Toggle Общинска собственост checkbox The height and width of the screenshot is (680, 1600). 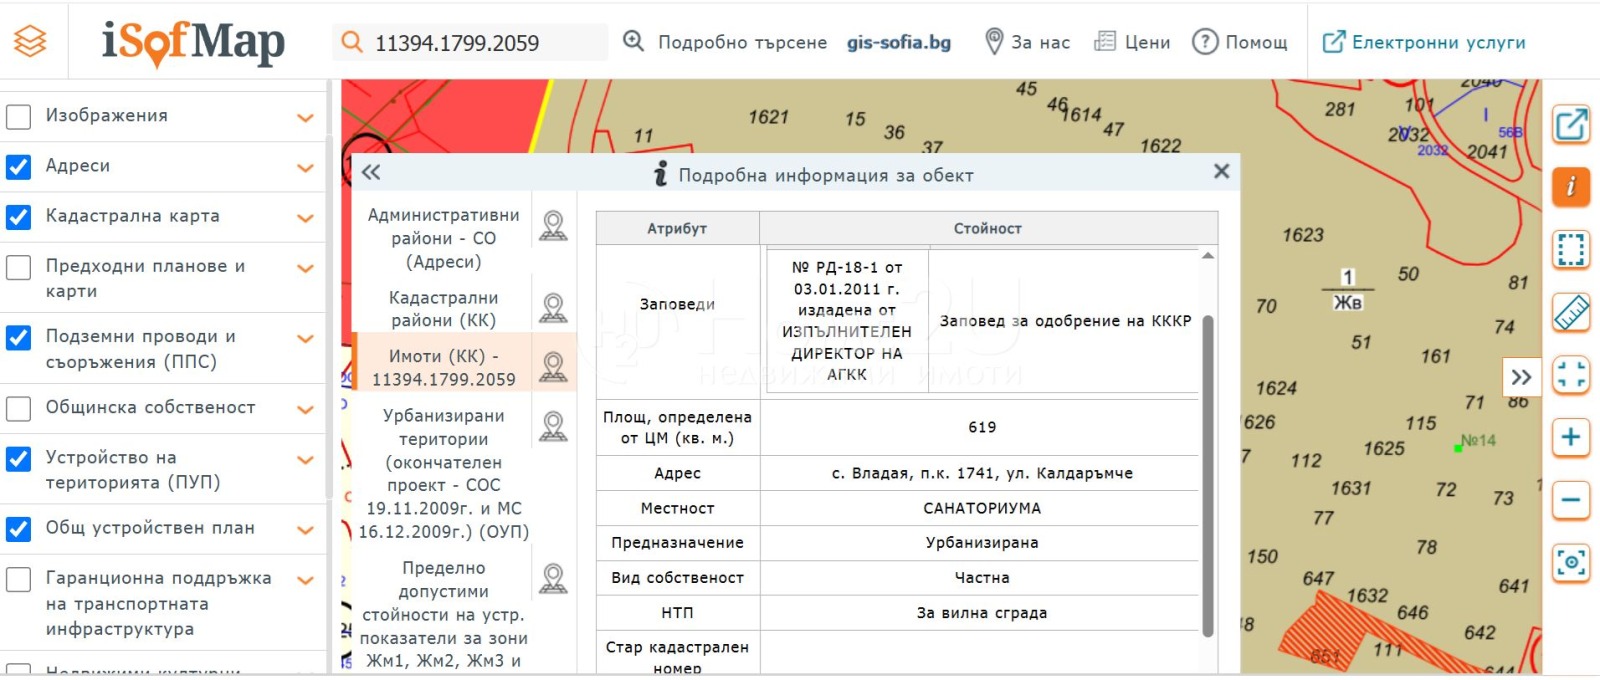pos(19,408)
